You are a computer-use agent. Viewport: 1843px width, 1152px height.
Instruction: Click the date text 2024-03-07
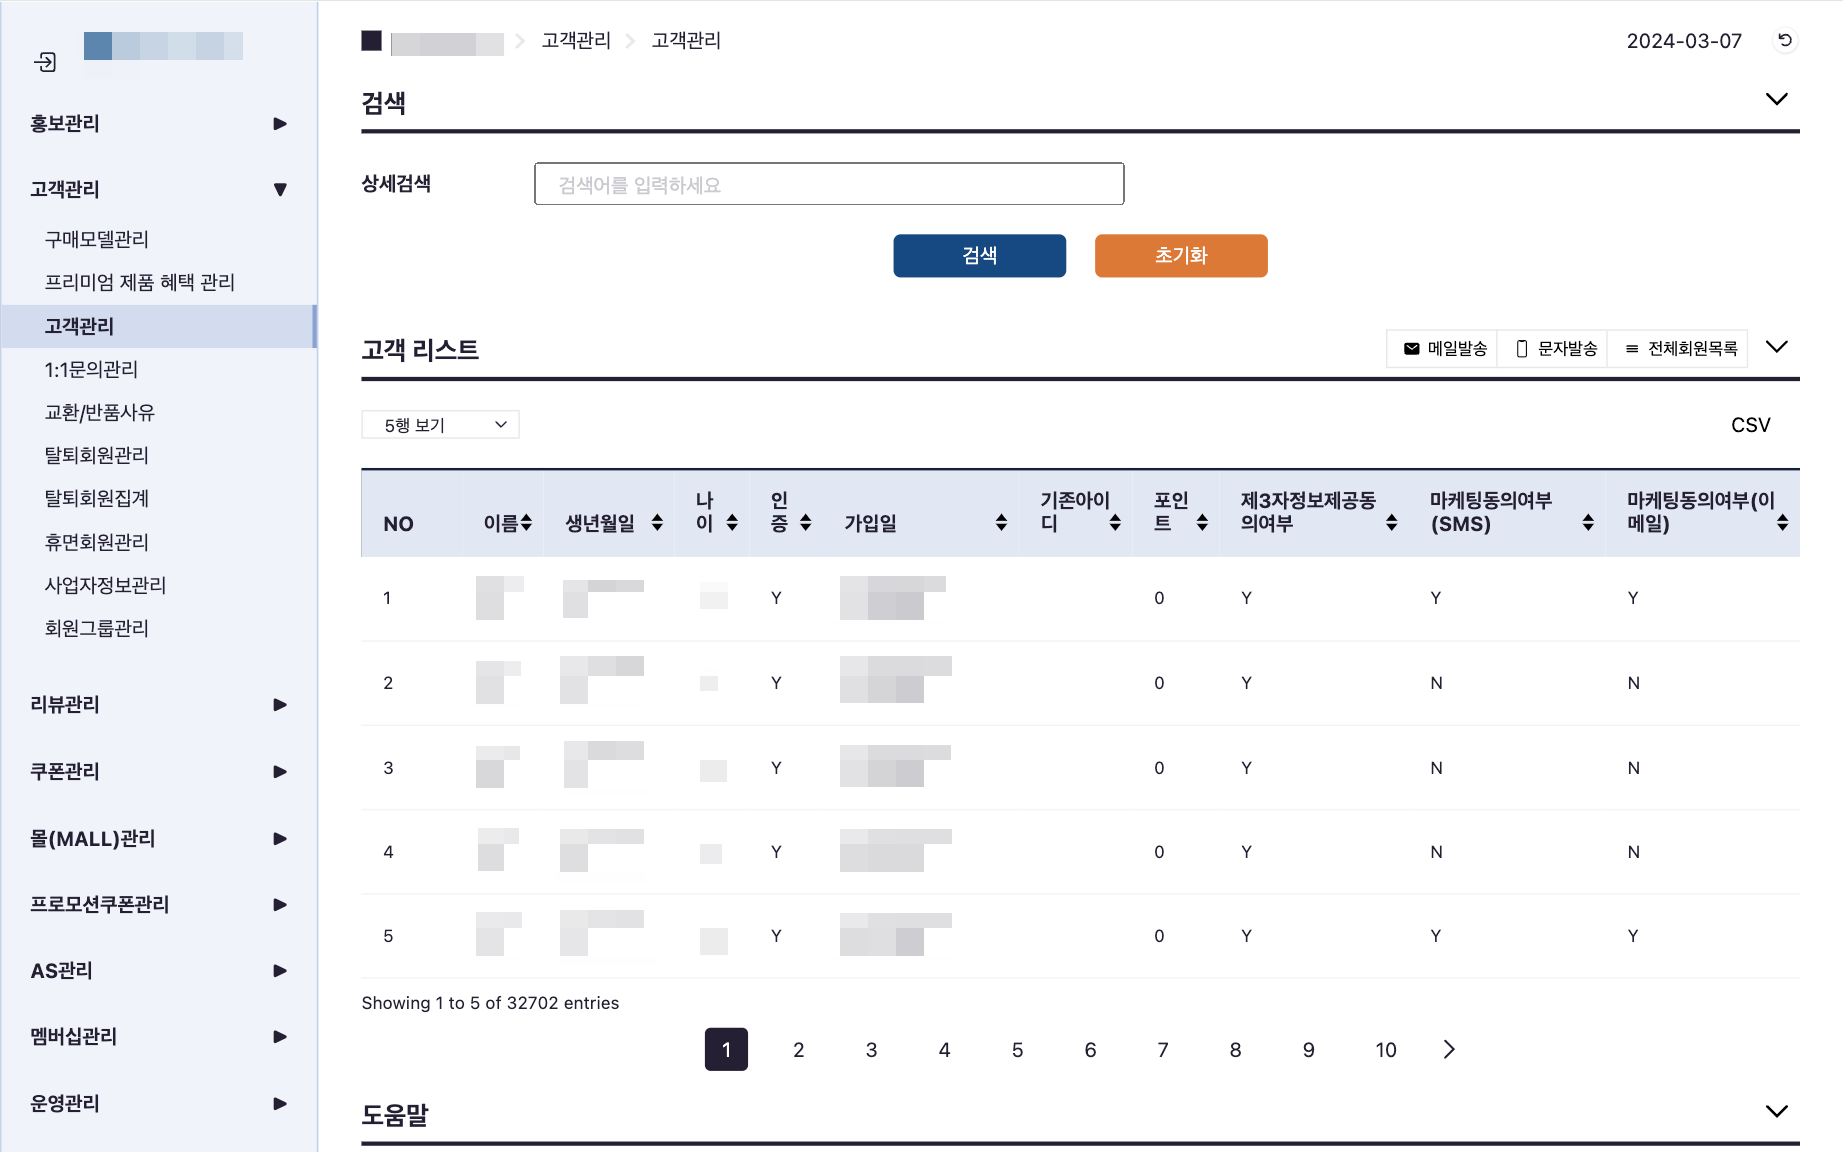point(1684,41)
